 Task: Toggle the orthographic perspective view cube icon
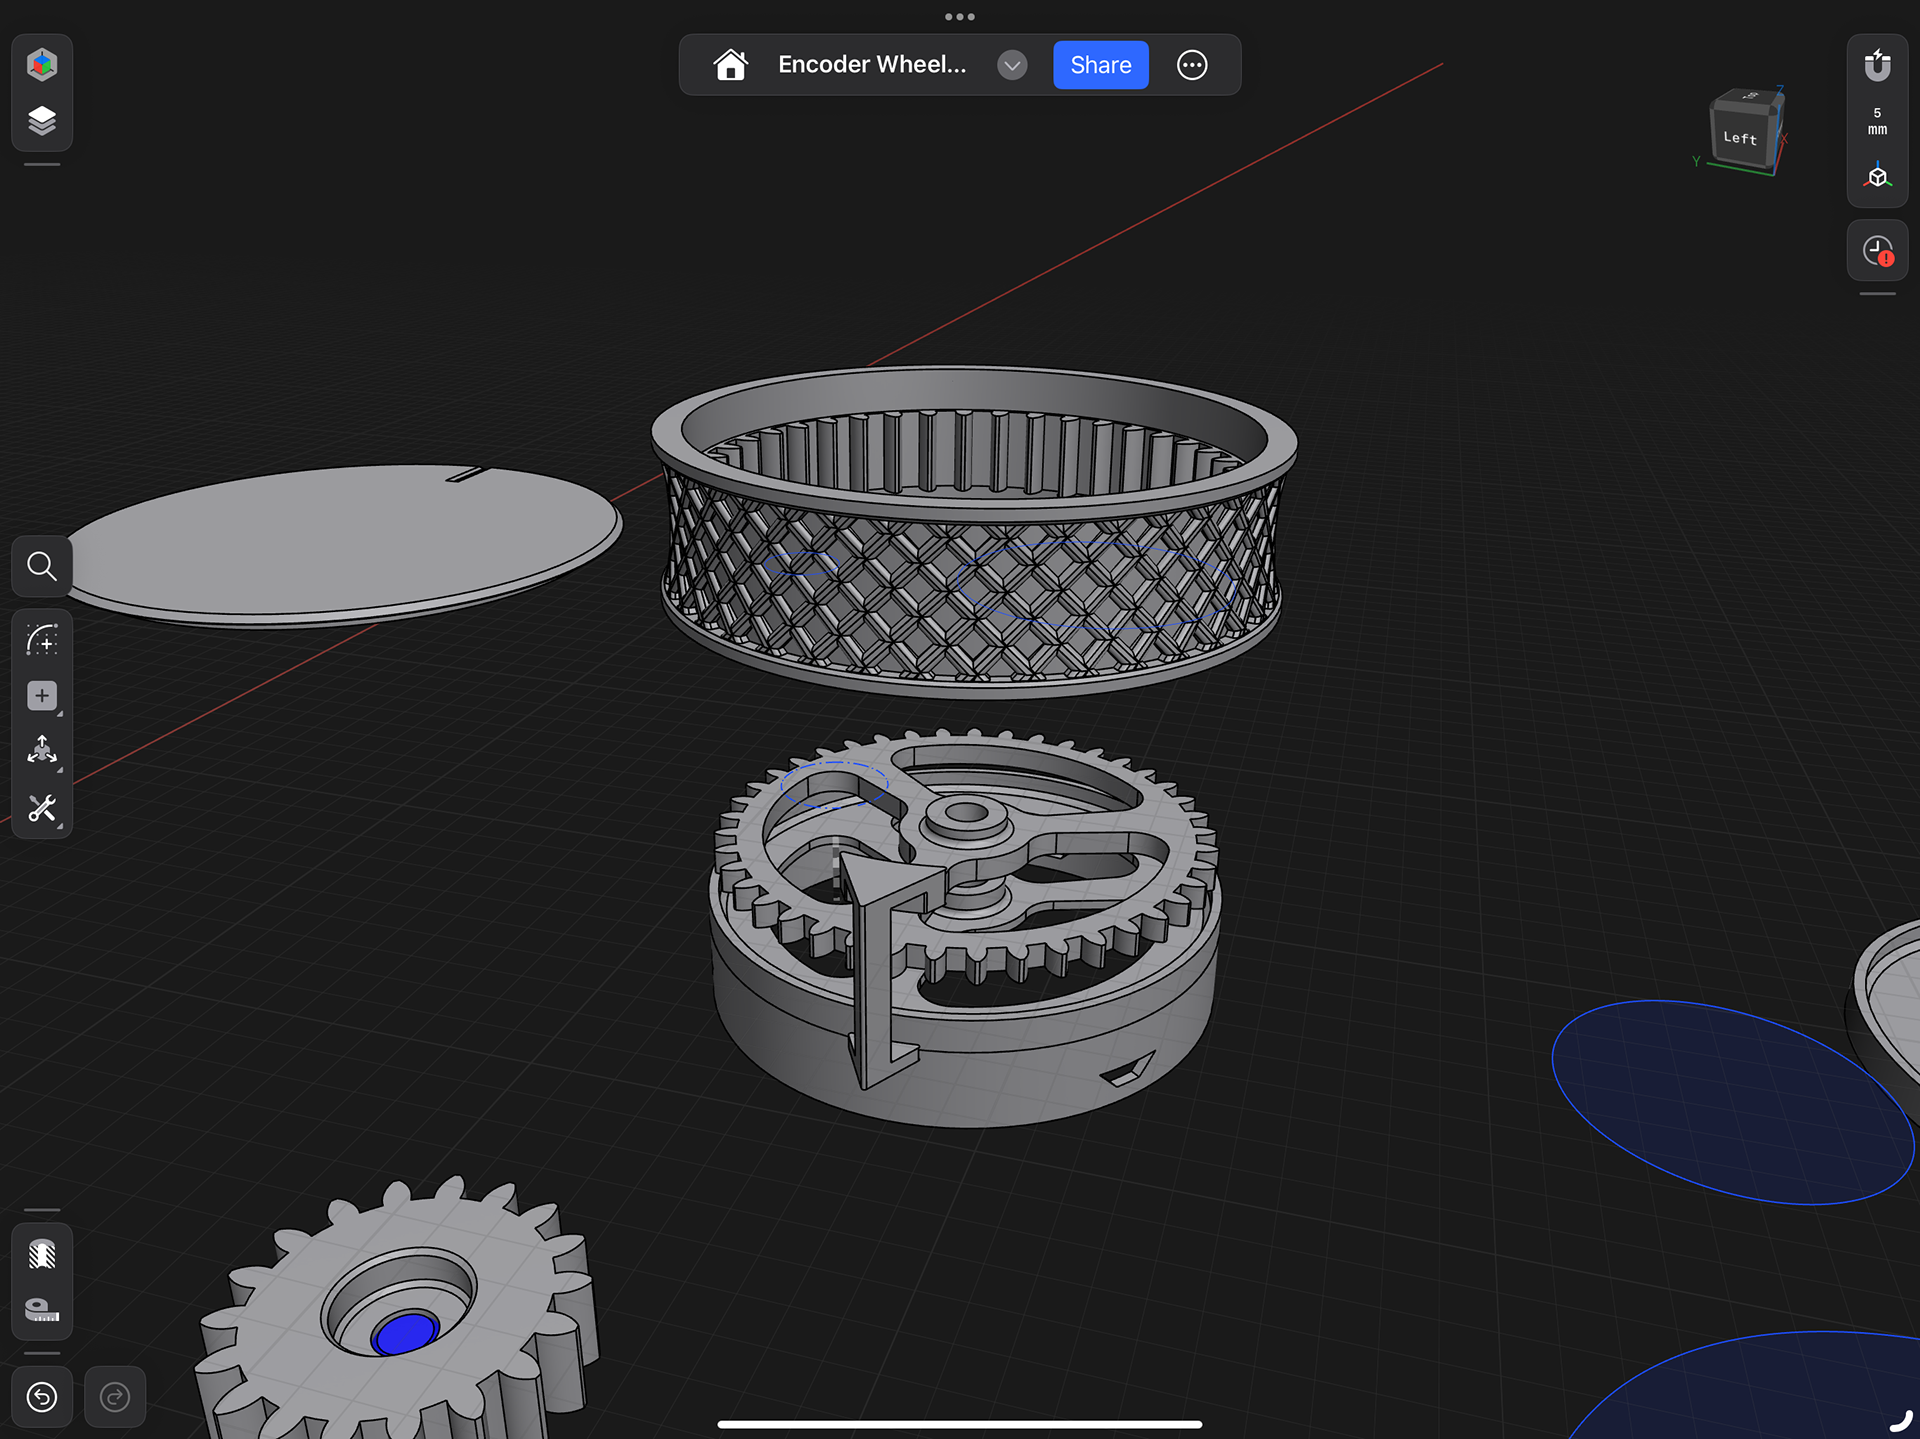[x=1878, y=177]
